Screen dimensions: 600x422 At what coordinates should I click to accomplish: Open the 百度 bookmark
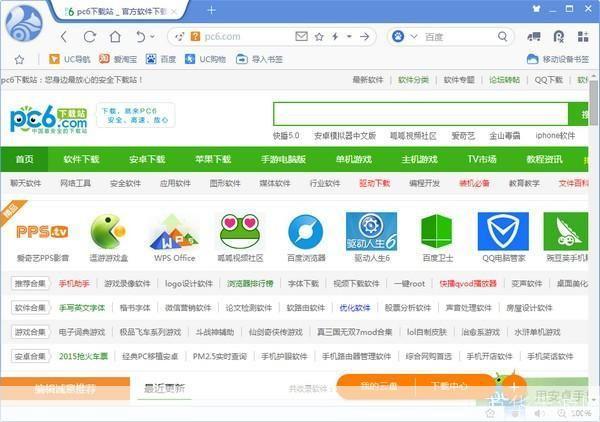pos(161,59)
